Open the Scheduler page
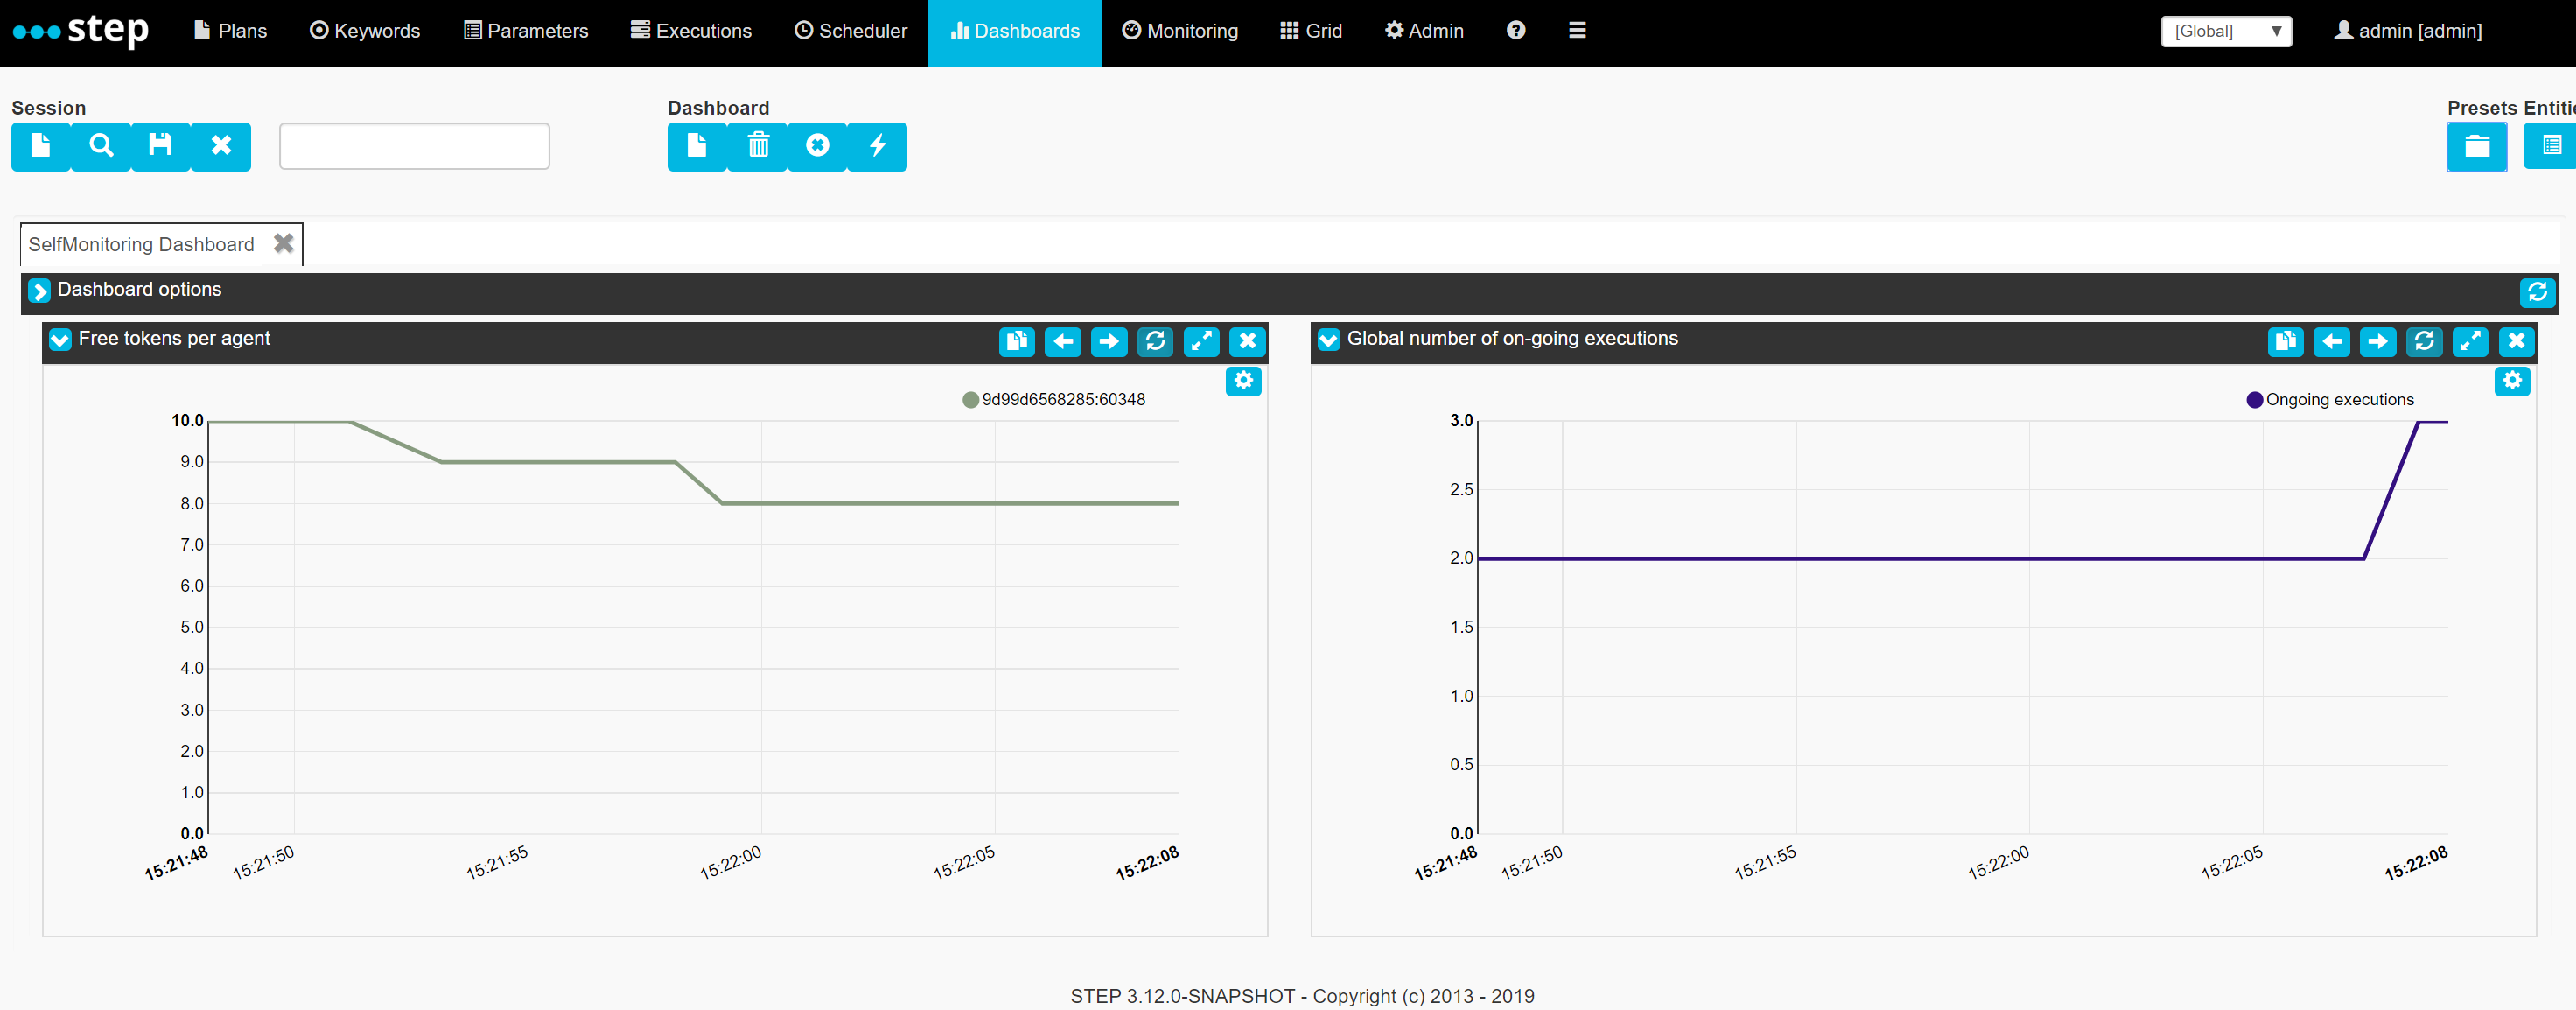Viewport: 2576px width, 1010px height. click(x=851, y=31)
